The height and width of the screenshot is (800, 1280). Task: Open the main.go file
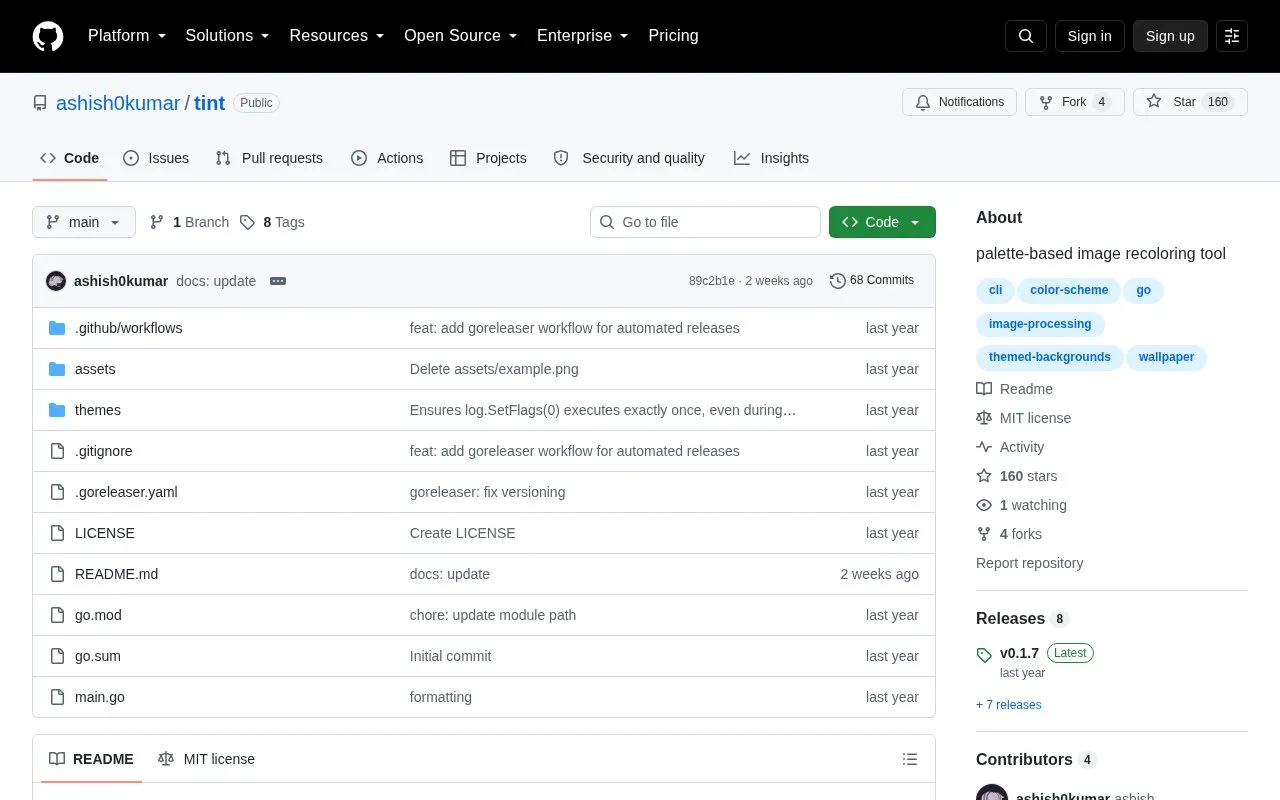coord(100,697)
